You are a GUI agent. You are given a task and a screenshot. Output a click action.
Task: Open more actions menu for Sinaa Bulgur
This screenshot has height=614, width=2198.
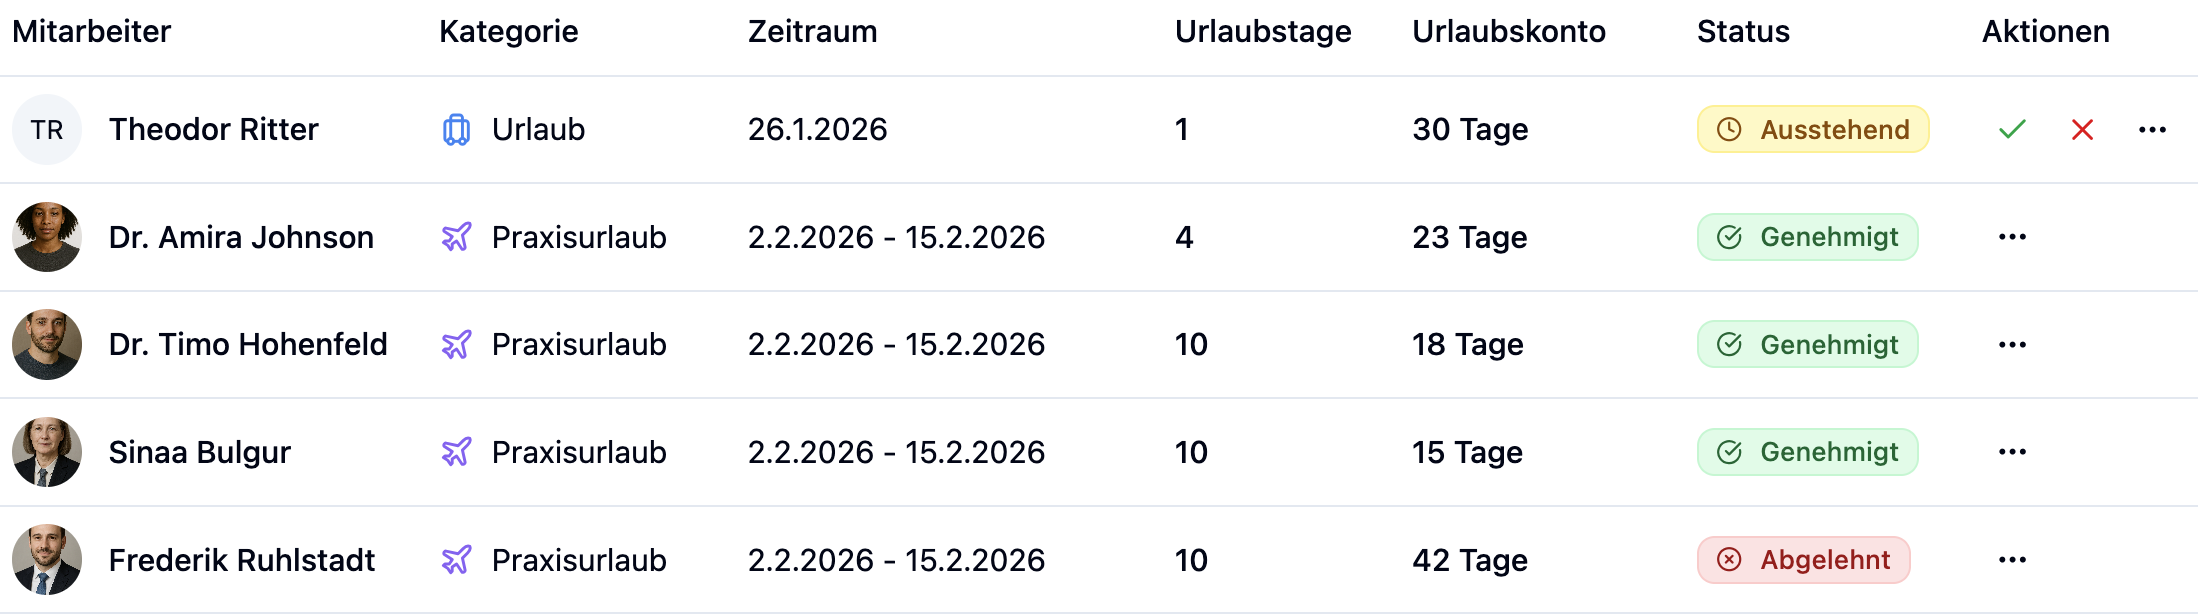(x=2012, y=452)
